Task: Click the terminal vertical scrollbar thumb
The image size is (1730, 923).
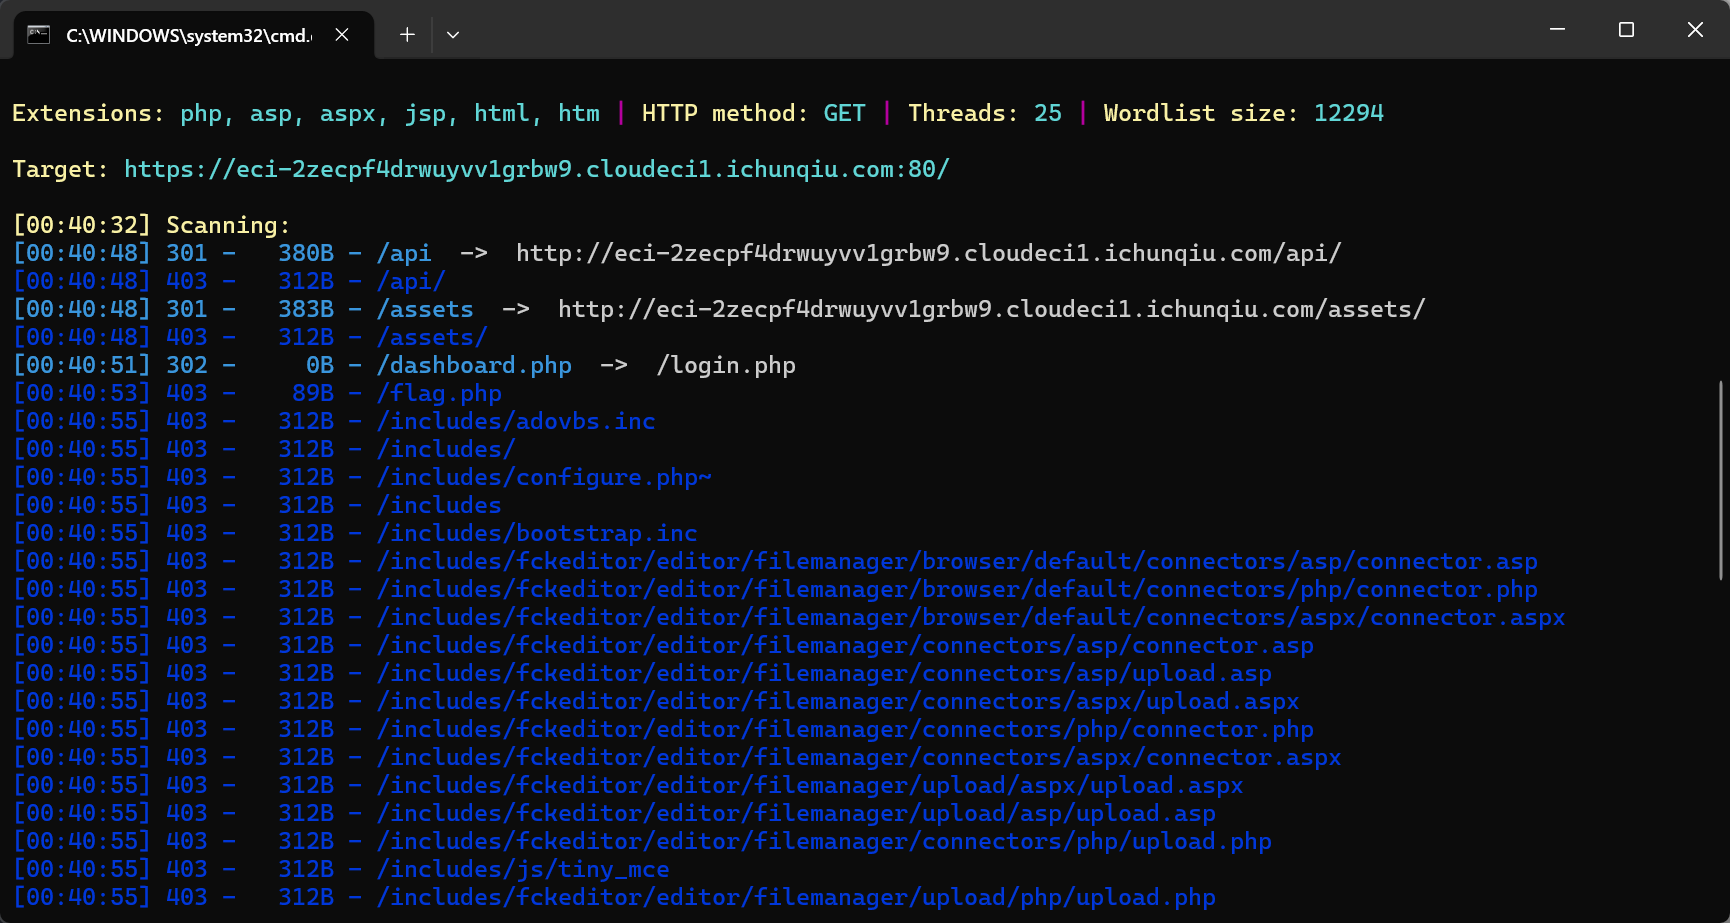Action: [1721, 480]
